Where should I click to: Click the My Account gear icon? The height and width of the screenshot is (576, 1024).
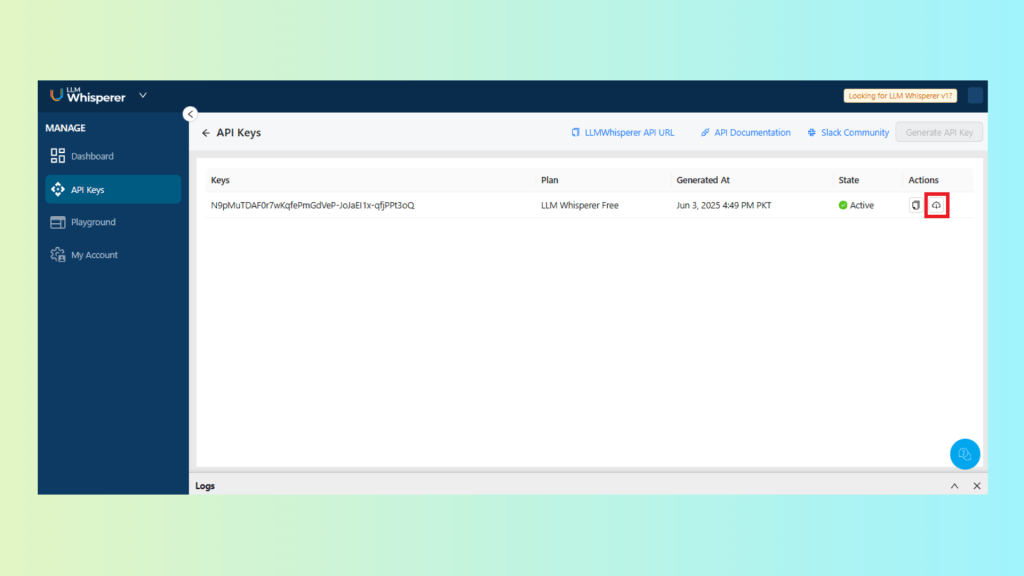57,255
